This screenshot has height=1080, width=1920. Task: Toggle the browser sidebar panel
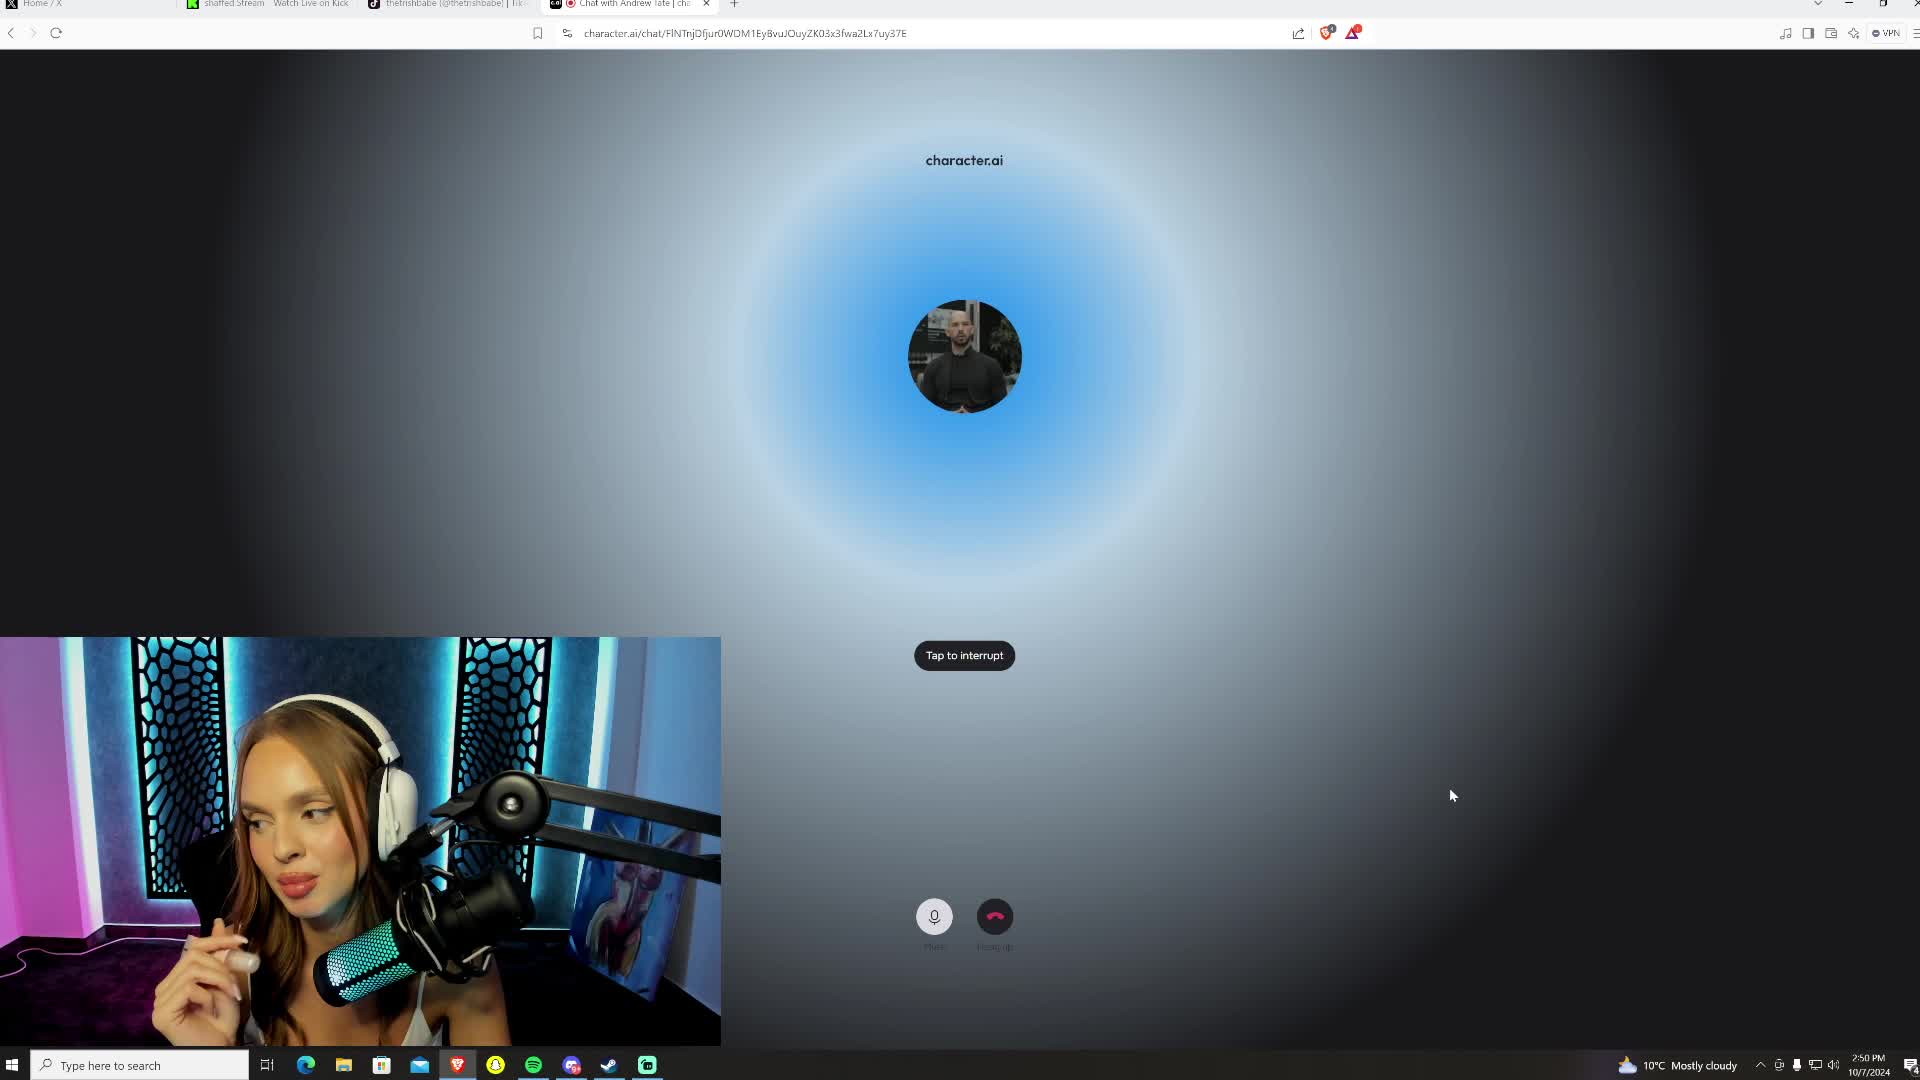1808,33
